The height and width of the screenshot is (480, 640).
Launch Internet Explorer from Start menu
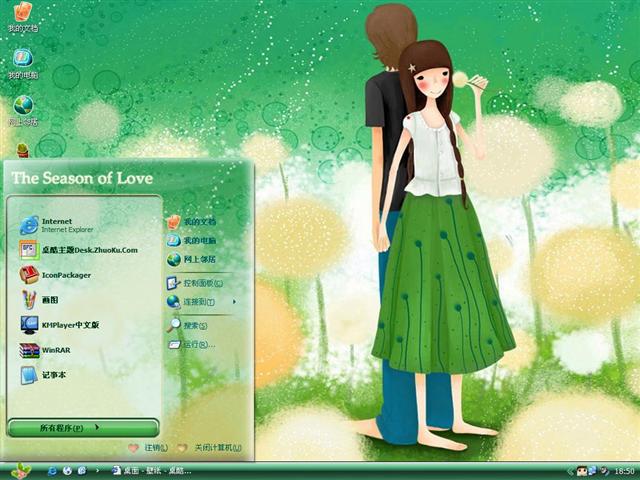coord(57,225)
